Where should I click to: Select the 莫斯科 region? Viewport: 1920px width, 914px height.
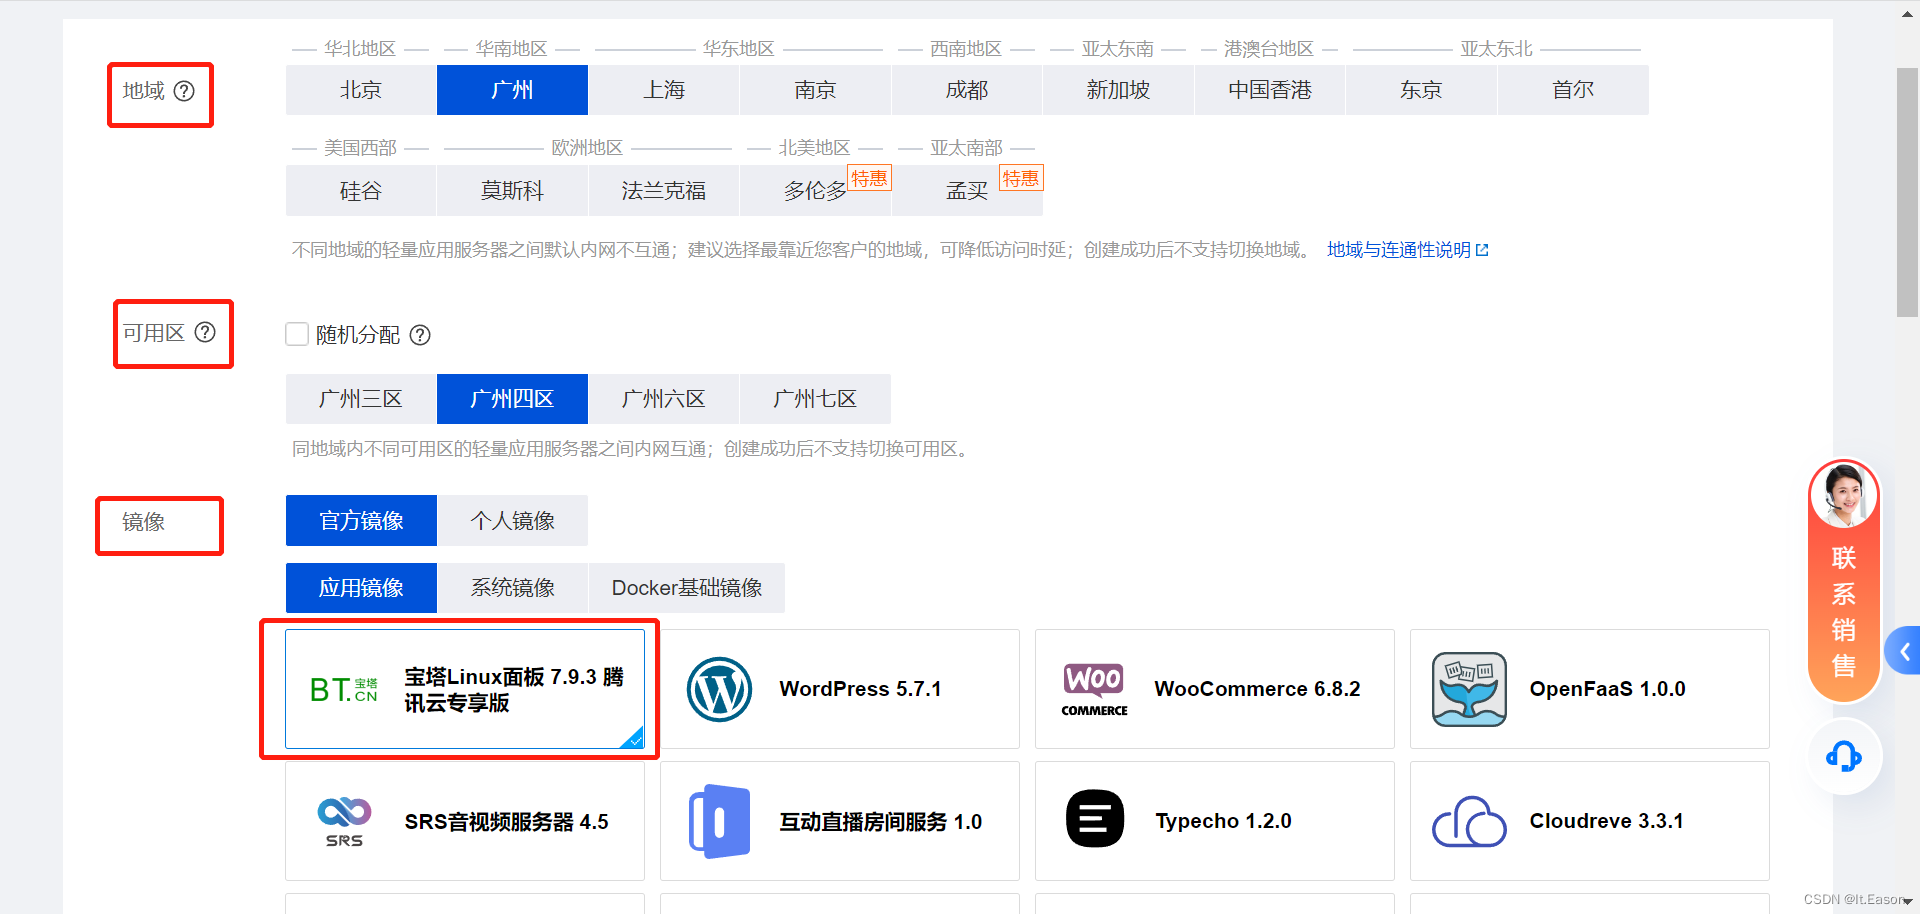point(512,190)
